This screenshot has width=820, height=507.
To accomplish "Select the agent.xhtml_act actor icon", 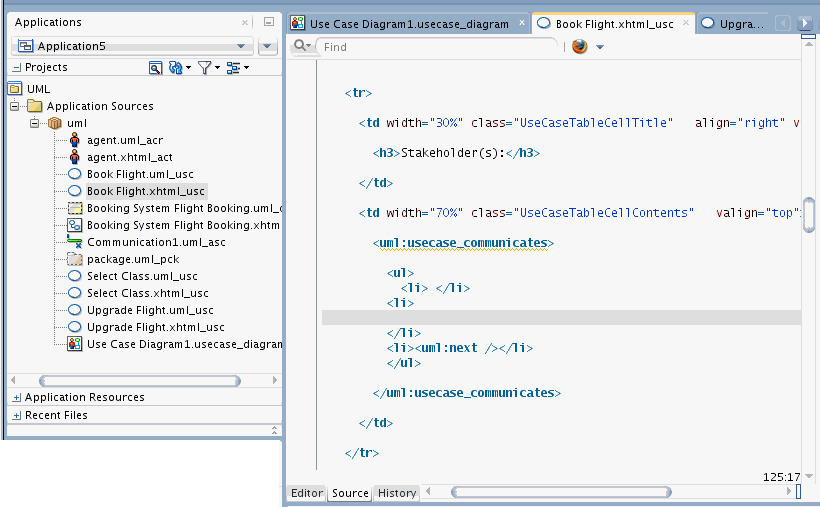I will pos(75,157).
